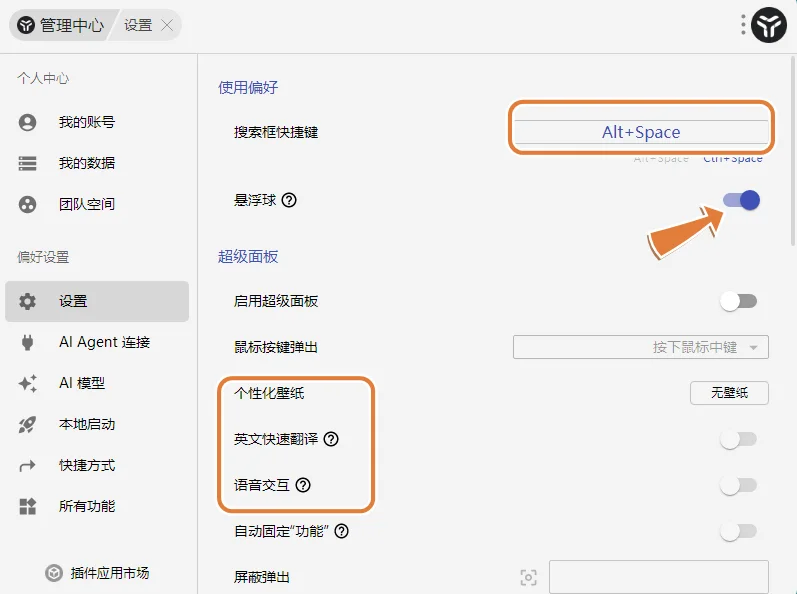Show help for 语音交互
797x594 pixels.
(x=303, y=485)
